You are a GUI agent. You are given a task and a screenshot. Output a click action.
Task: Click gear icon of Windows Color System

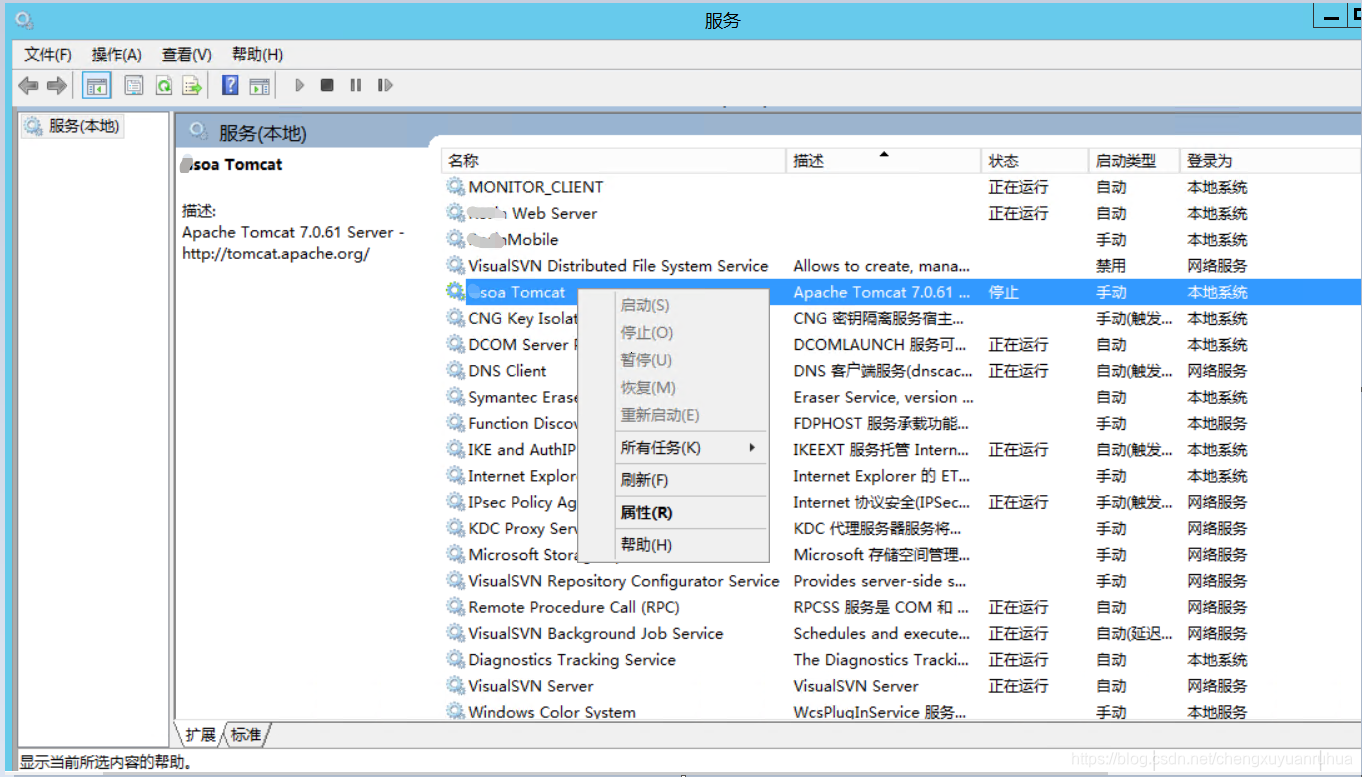tap(456, 712)
